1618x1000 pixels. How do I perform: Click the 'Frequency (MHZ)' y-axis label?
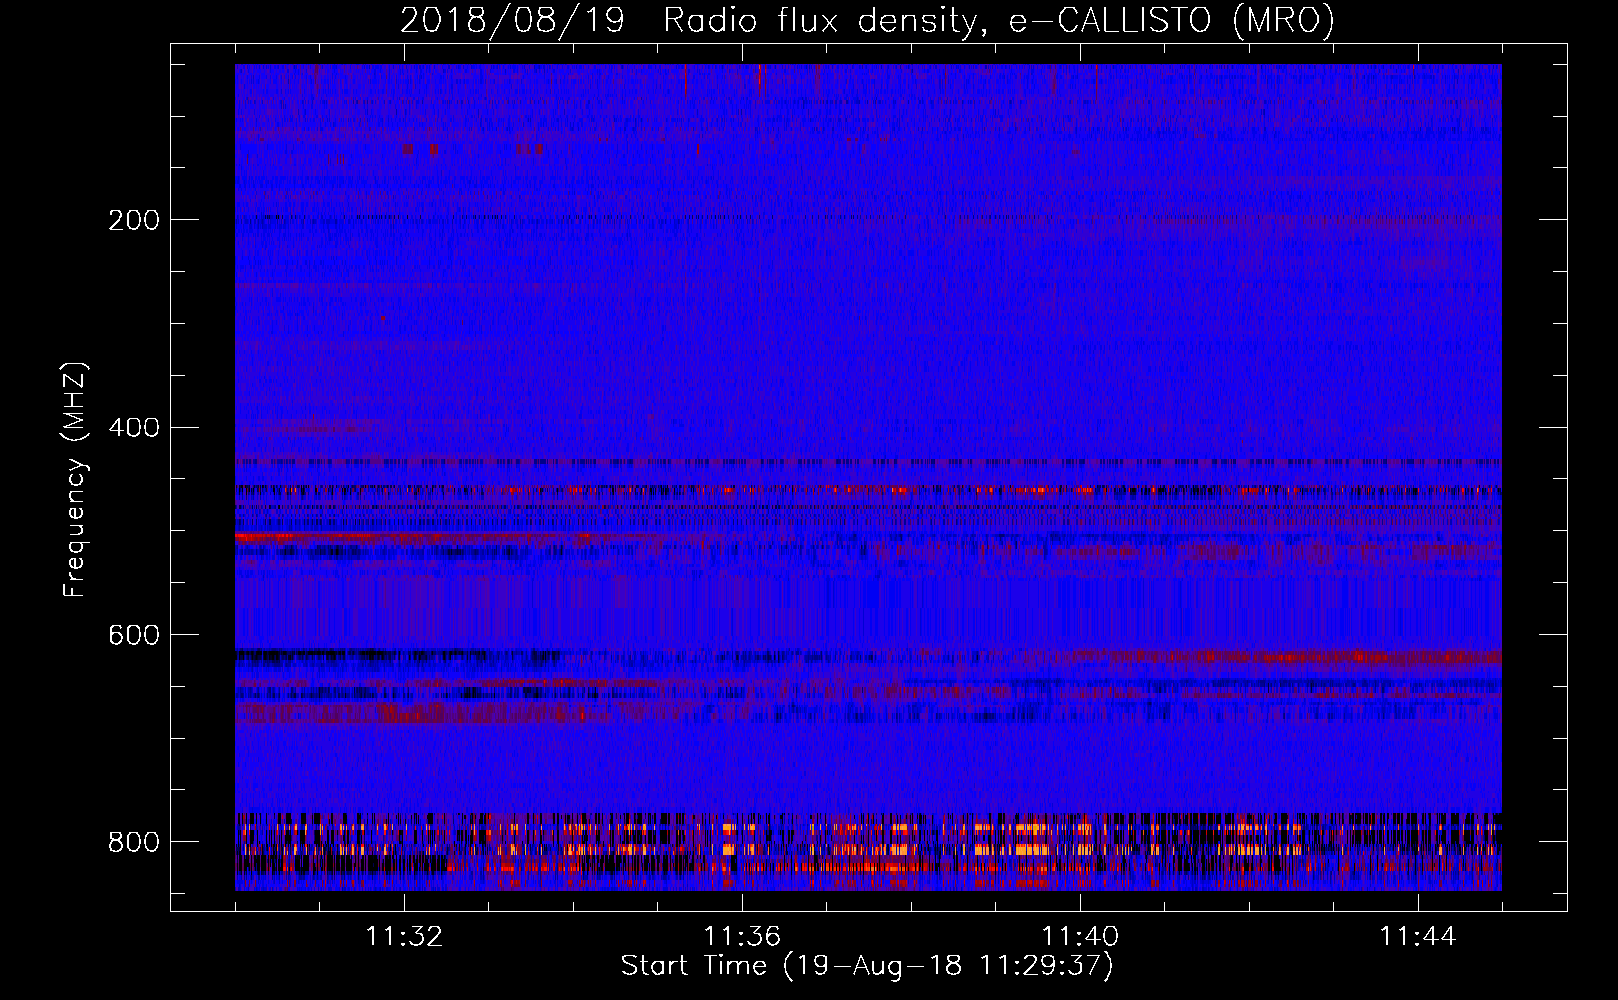[x=75, y=480]
